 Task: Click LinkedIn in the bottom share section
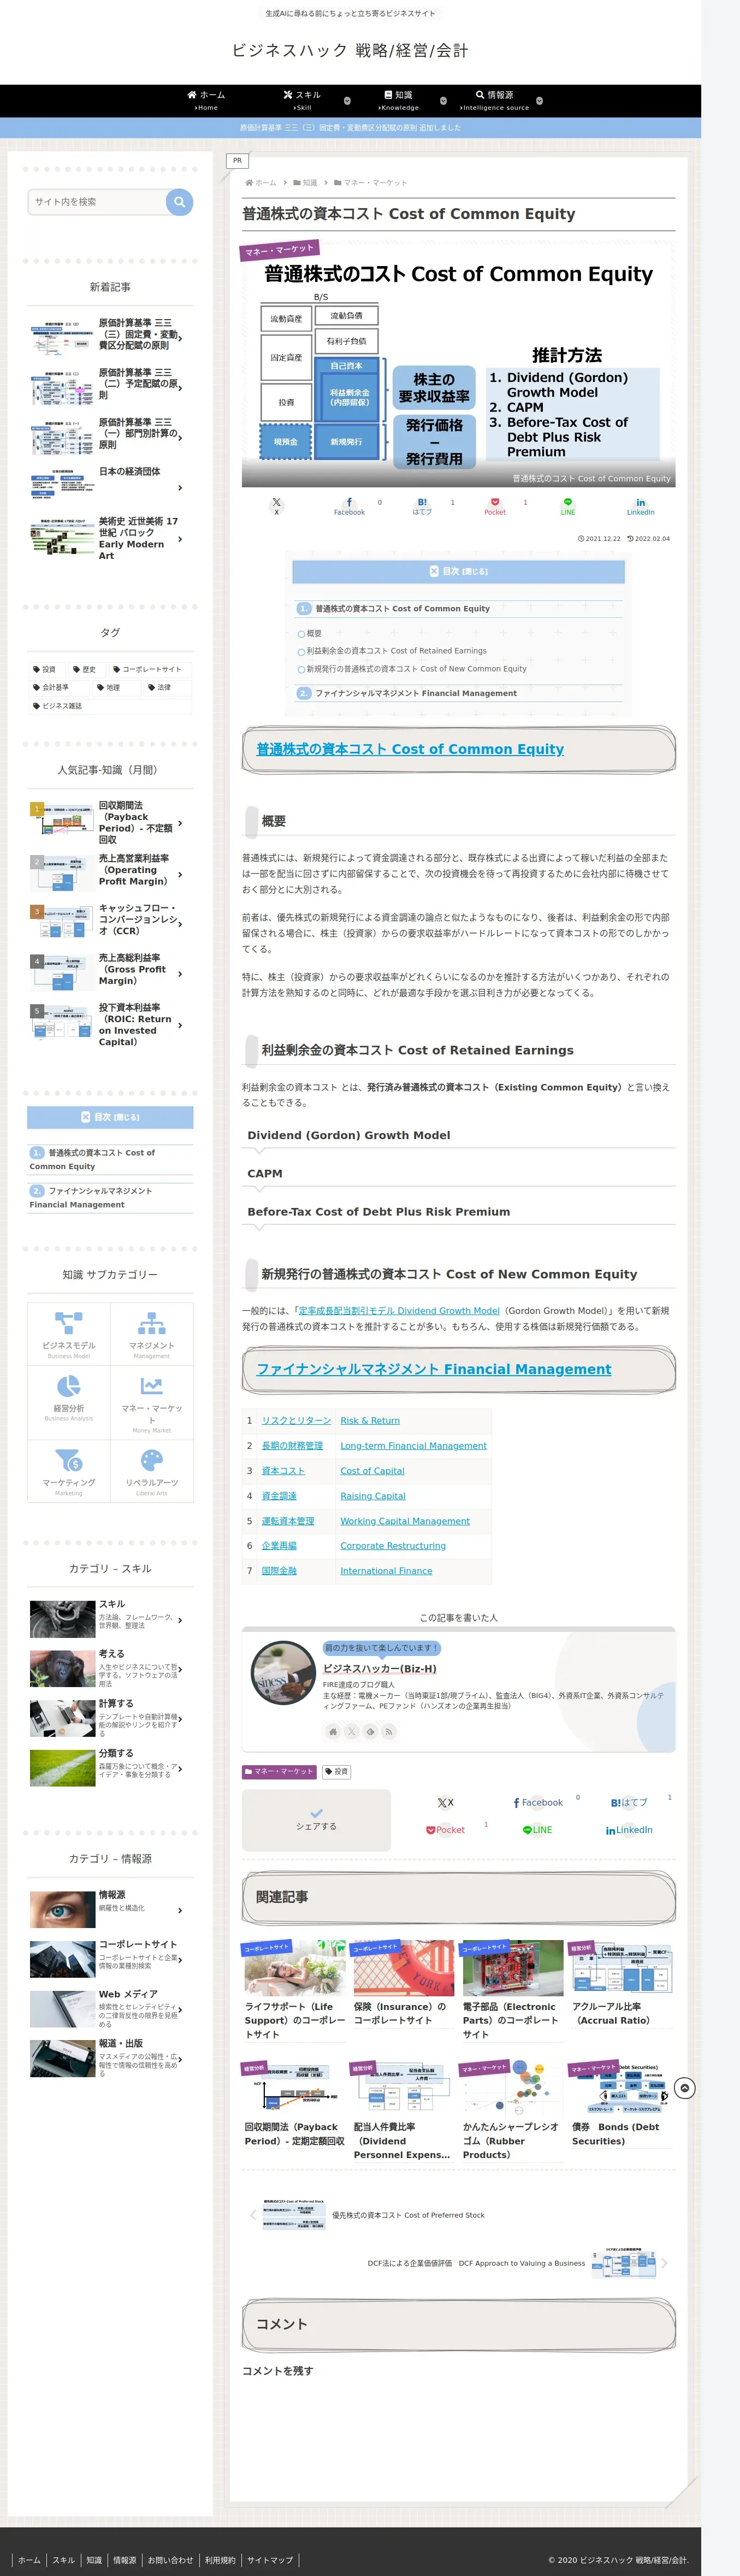pos(629,1830)
